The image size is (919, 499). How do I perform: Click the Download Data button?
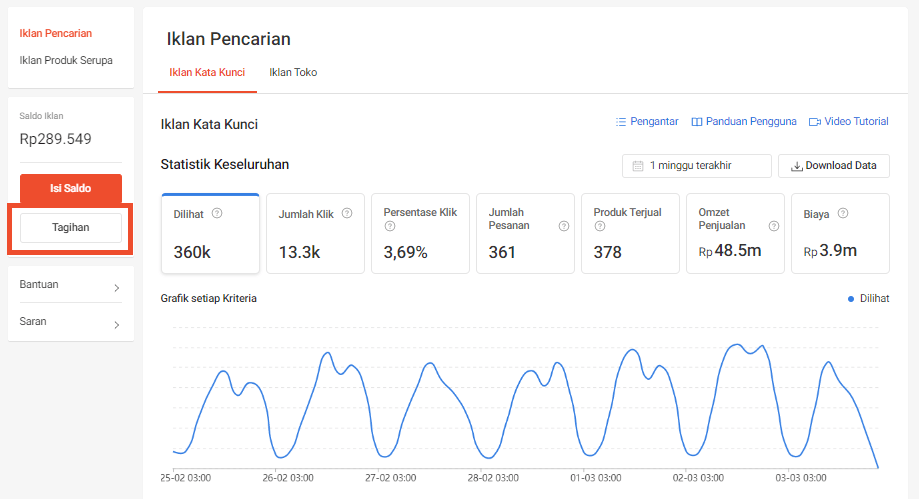[x=833, y=166]
